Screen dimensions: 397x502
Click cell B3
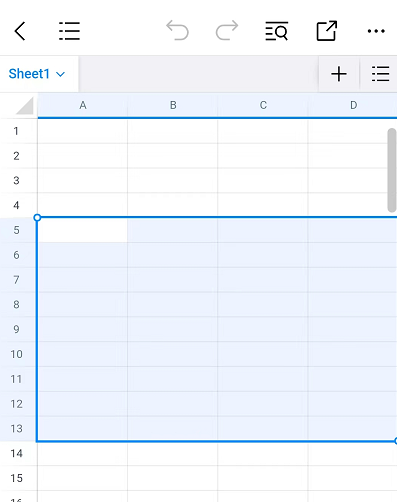[173, 181]
